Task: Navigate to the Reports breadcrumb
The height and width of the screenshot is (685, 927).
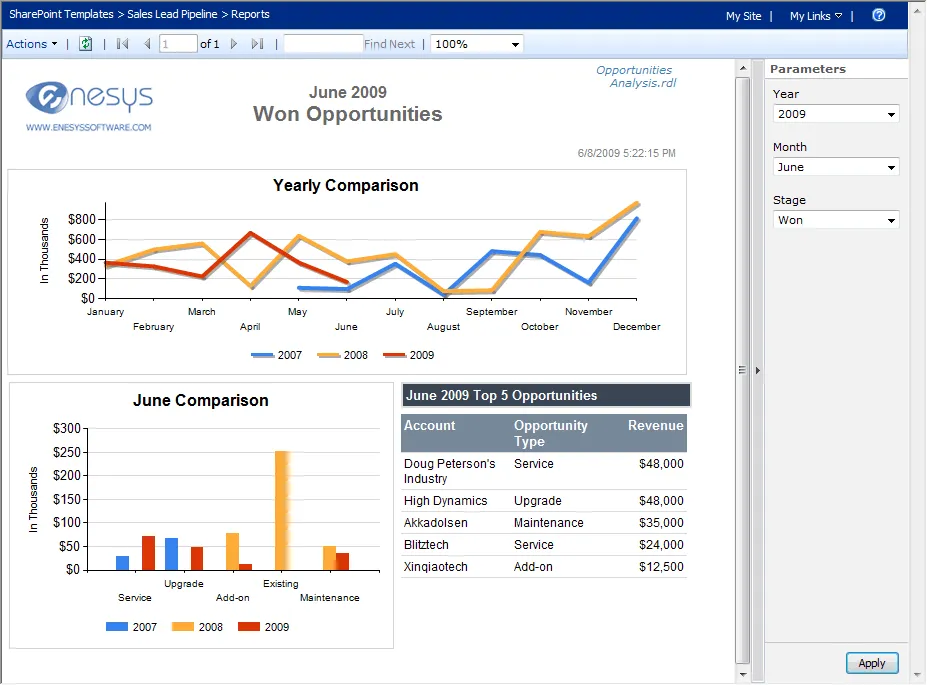Action: pos(250,14)
